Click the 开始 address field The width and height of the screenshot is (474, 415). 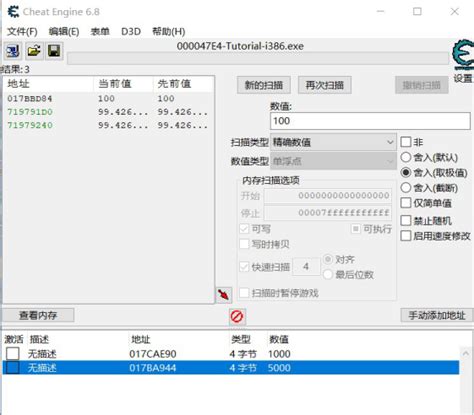pyautogui.click(x=328, y=196)
